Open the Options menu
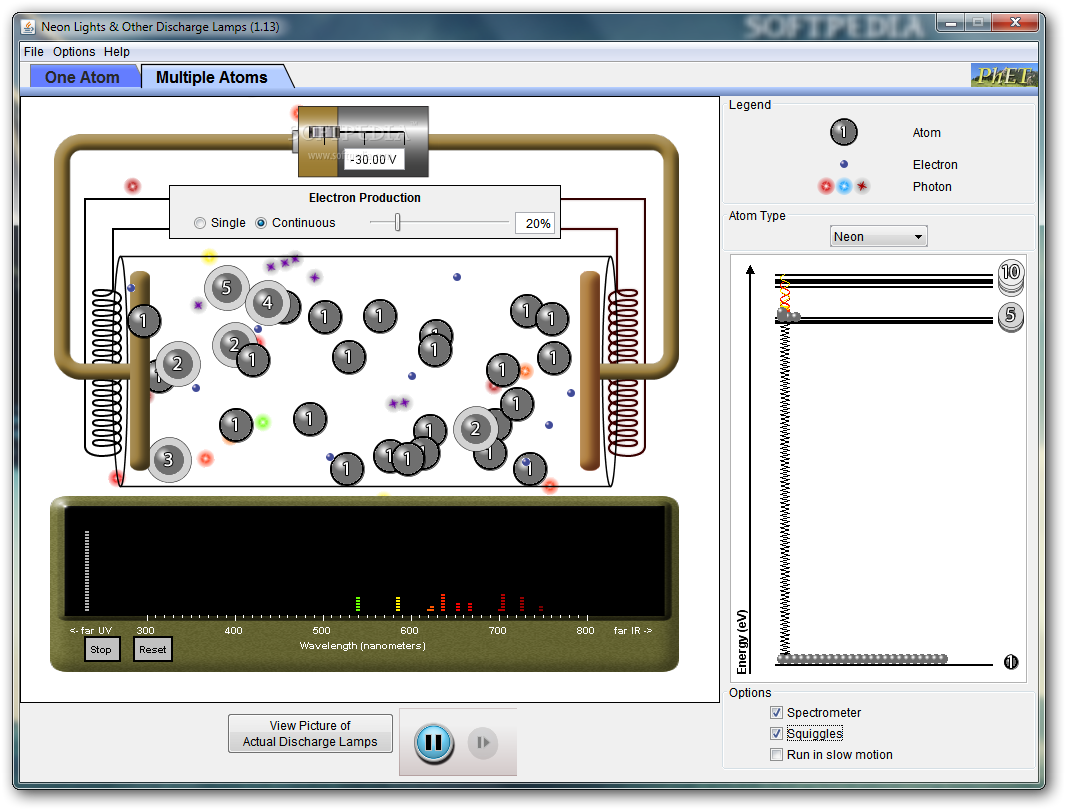The width and height of the screenshot is (1066, 810). tap(74, 52)
